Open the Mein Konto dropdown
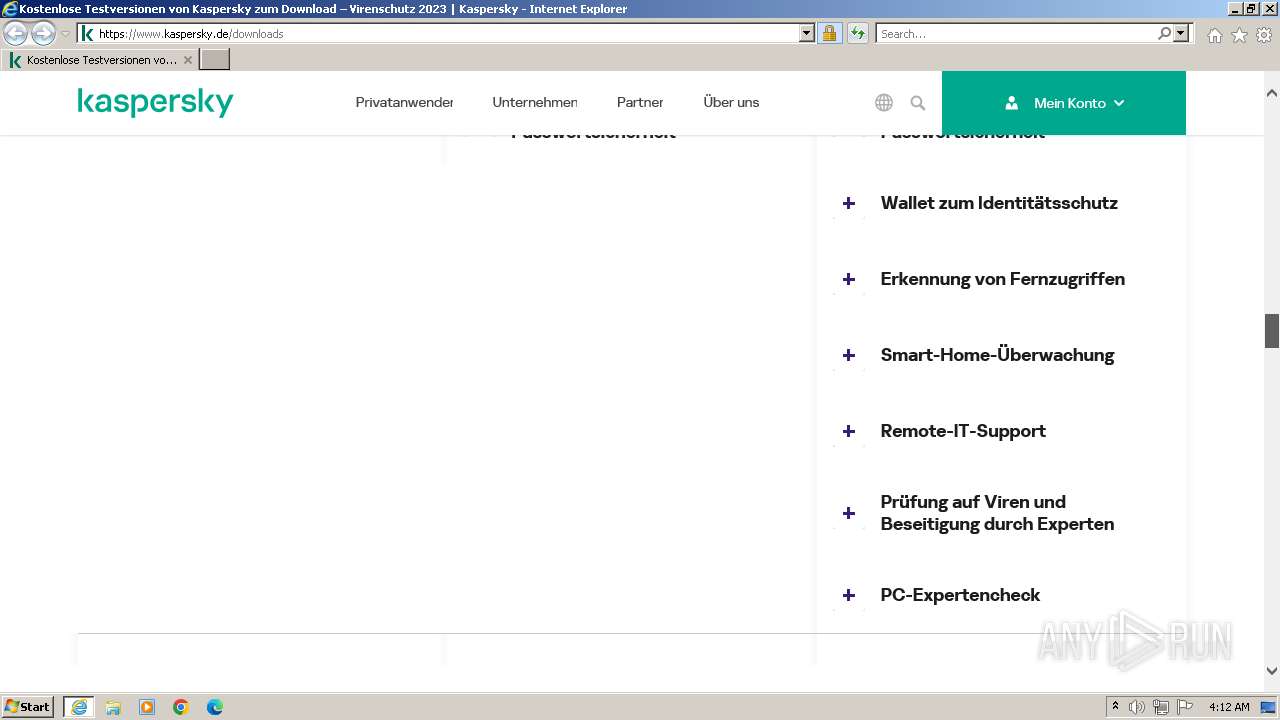 pos(1064,103)
